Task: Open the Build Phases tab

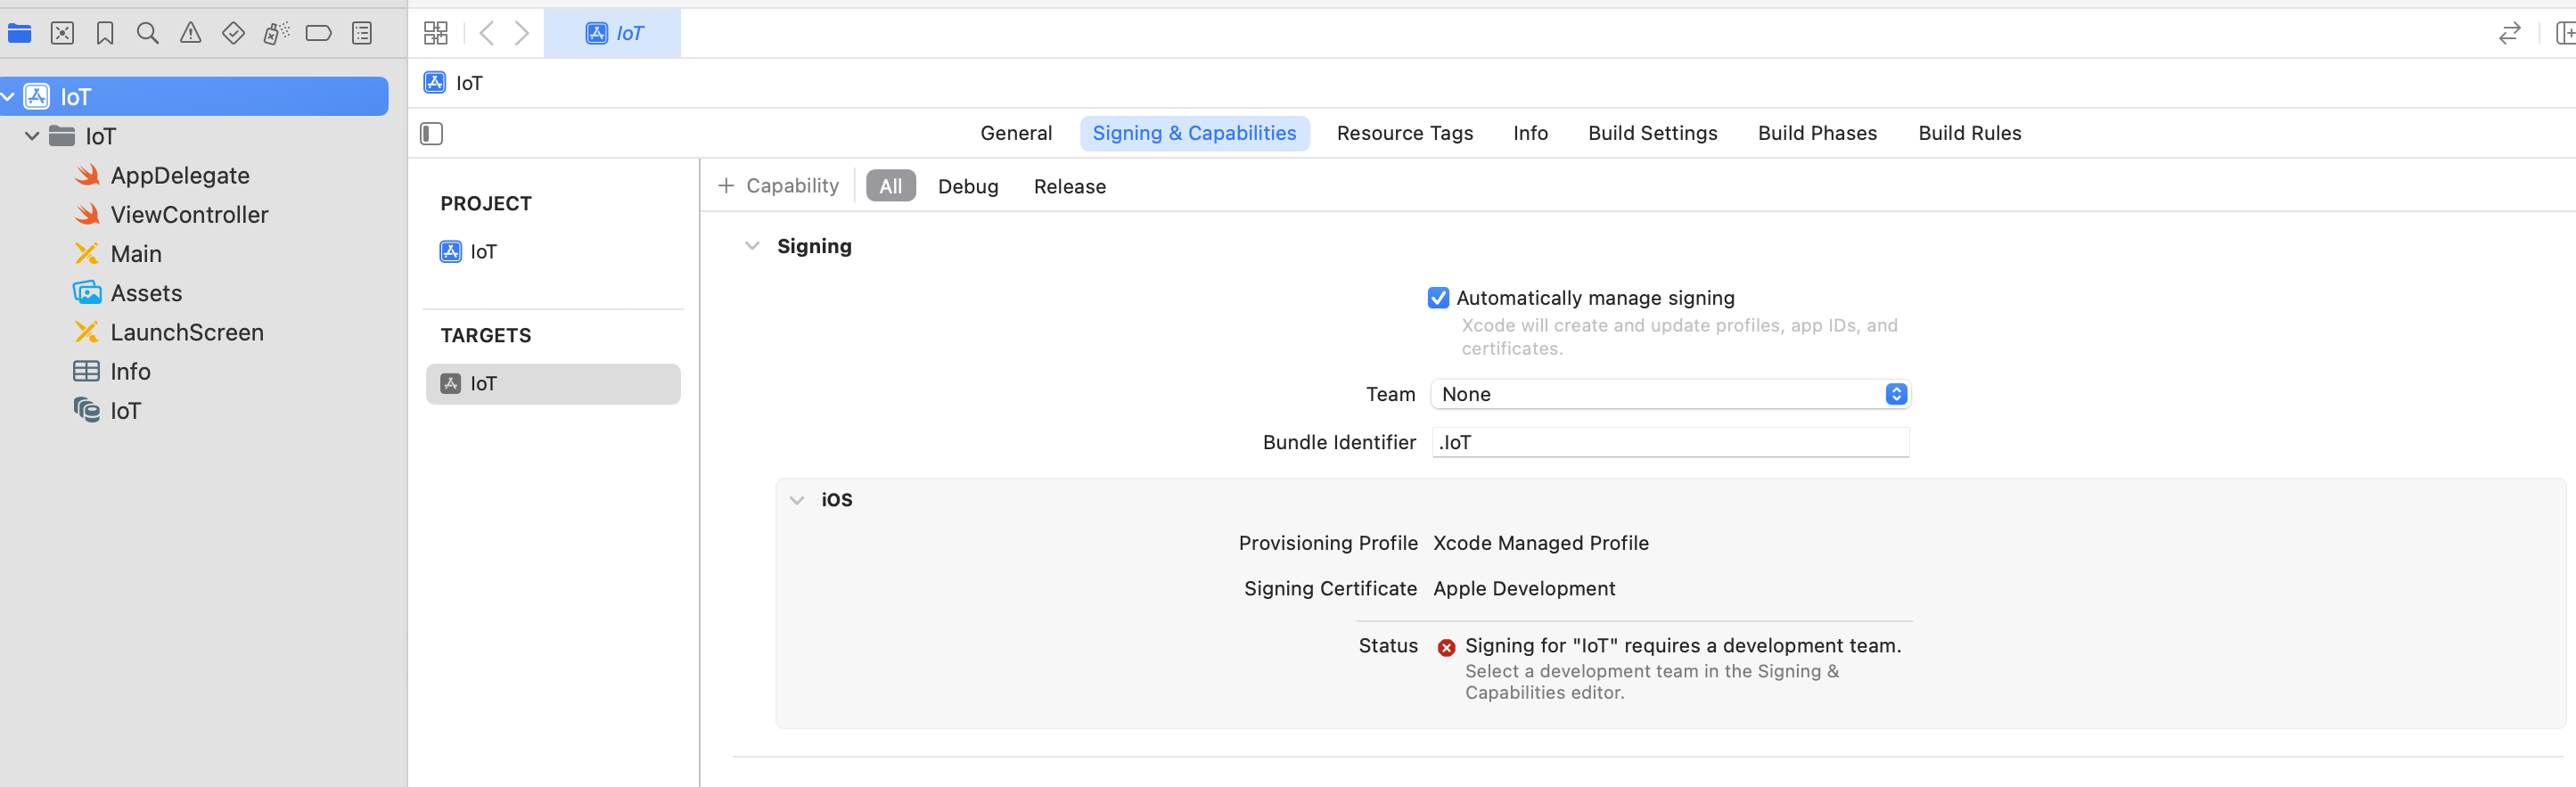Action: point(1817,133)
